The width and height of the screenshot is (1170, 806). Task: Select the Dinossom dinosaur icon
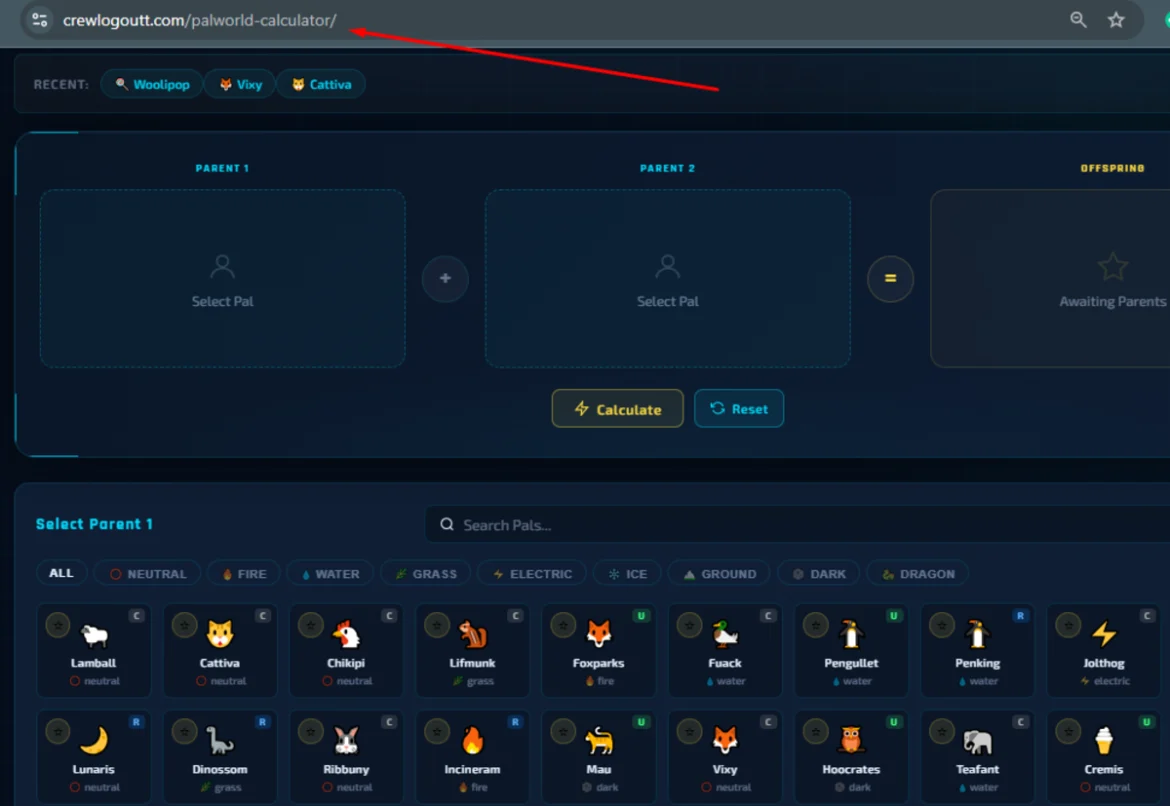(x=220, y=741)
